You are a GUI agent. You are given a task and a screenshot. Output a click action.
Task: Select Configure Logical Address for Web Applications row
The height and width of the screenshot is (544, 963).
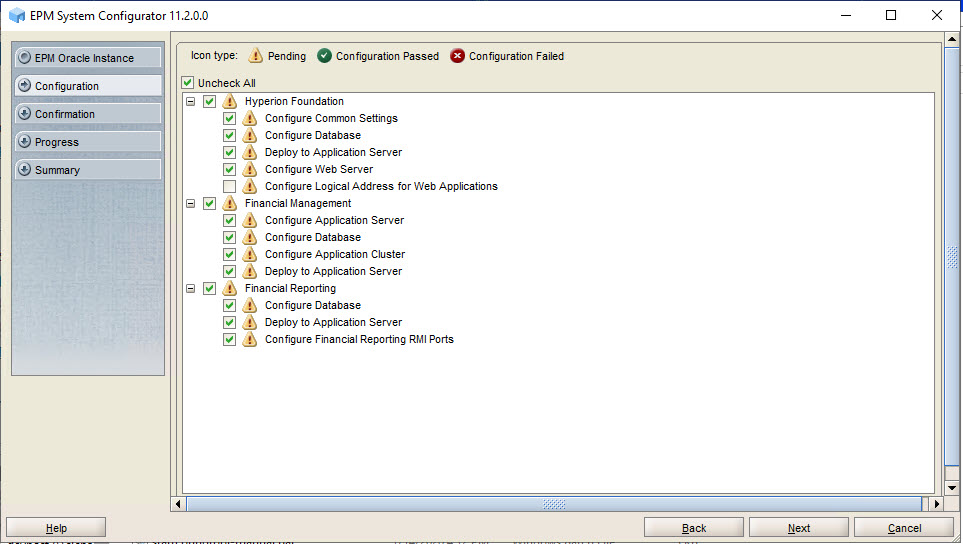pos(381,186)
